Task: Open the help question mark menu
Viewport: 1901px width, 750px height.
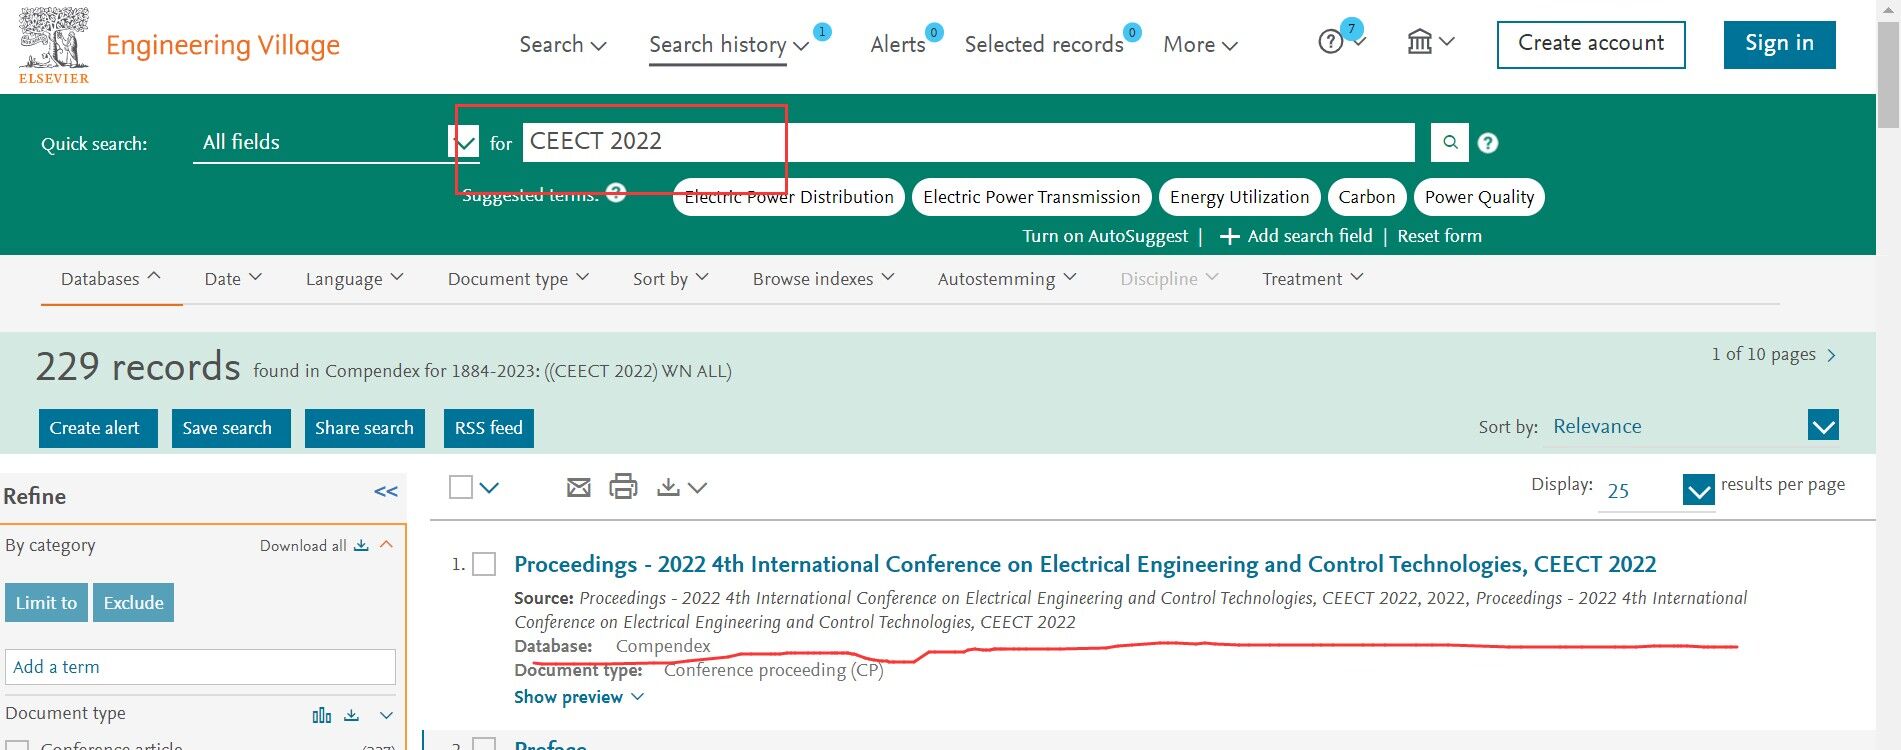Action: 1341,41
